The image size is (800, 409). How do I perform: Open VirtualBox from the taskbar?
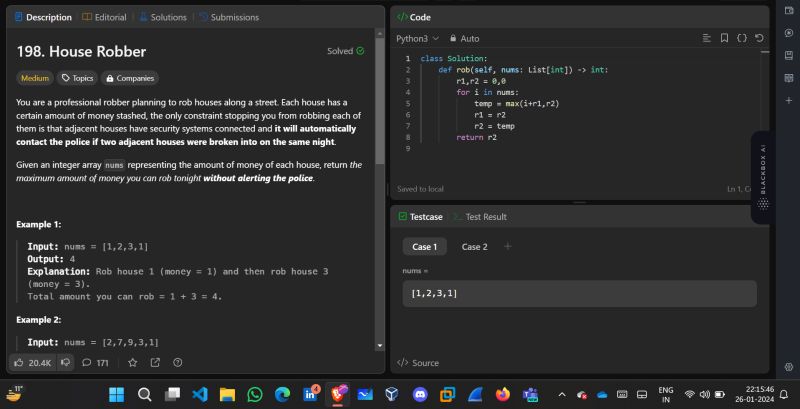click(392, 394)
